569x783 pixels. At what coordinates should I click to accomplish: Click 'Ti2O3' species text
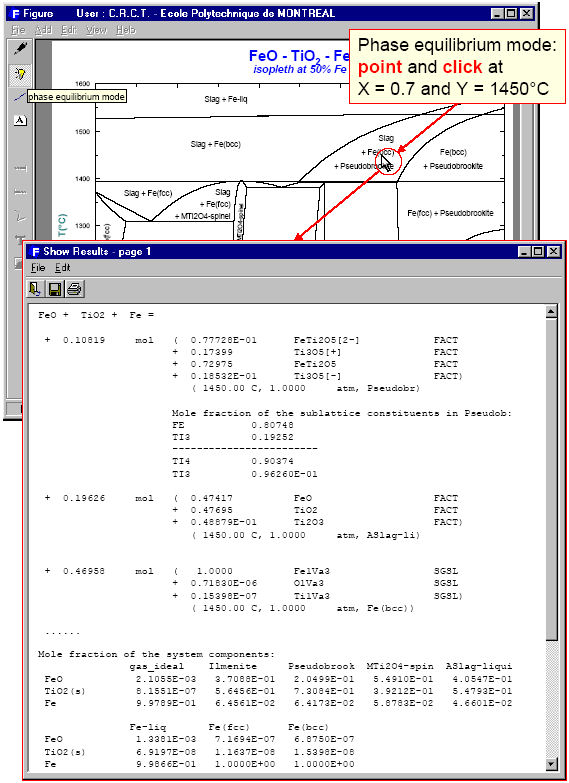(309, 522)
